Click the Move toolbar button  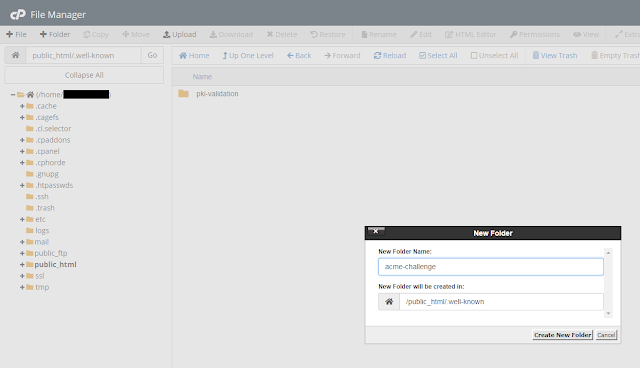(x=136, y=34)
